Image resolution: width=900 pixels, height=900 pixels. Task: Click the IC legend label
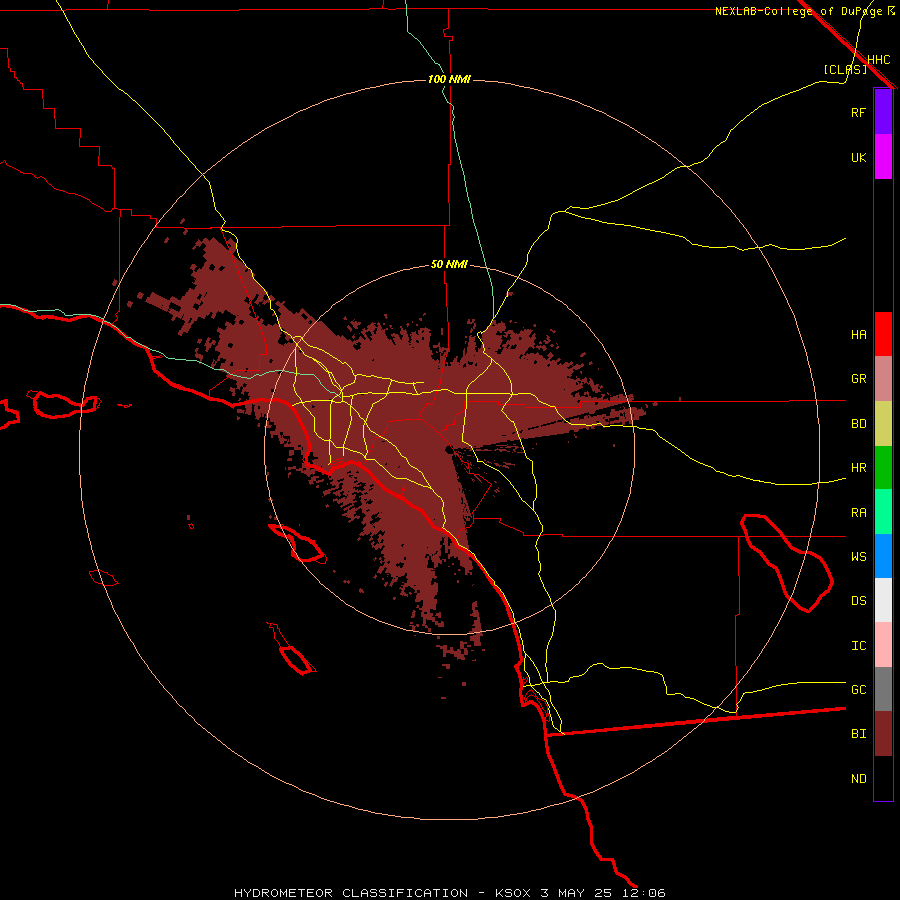tap(858, 646)
